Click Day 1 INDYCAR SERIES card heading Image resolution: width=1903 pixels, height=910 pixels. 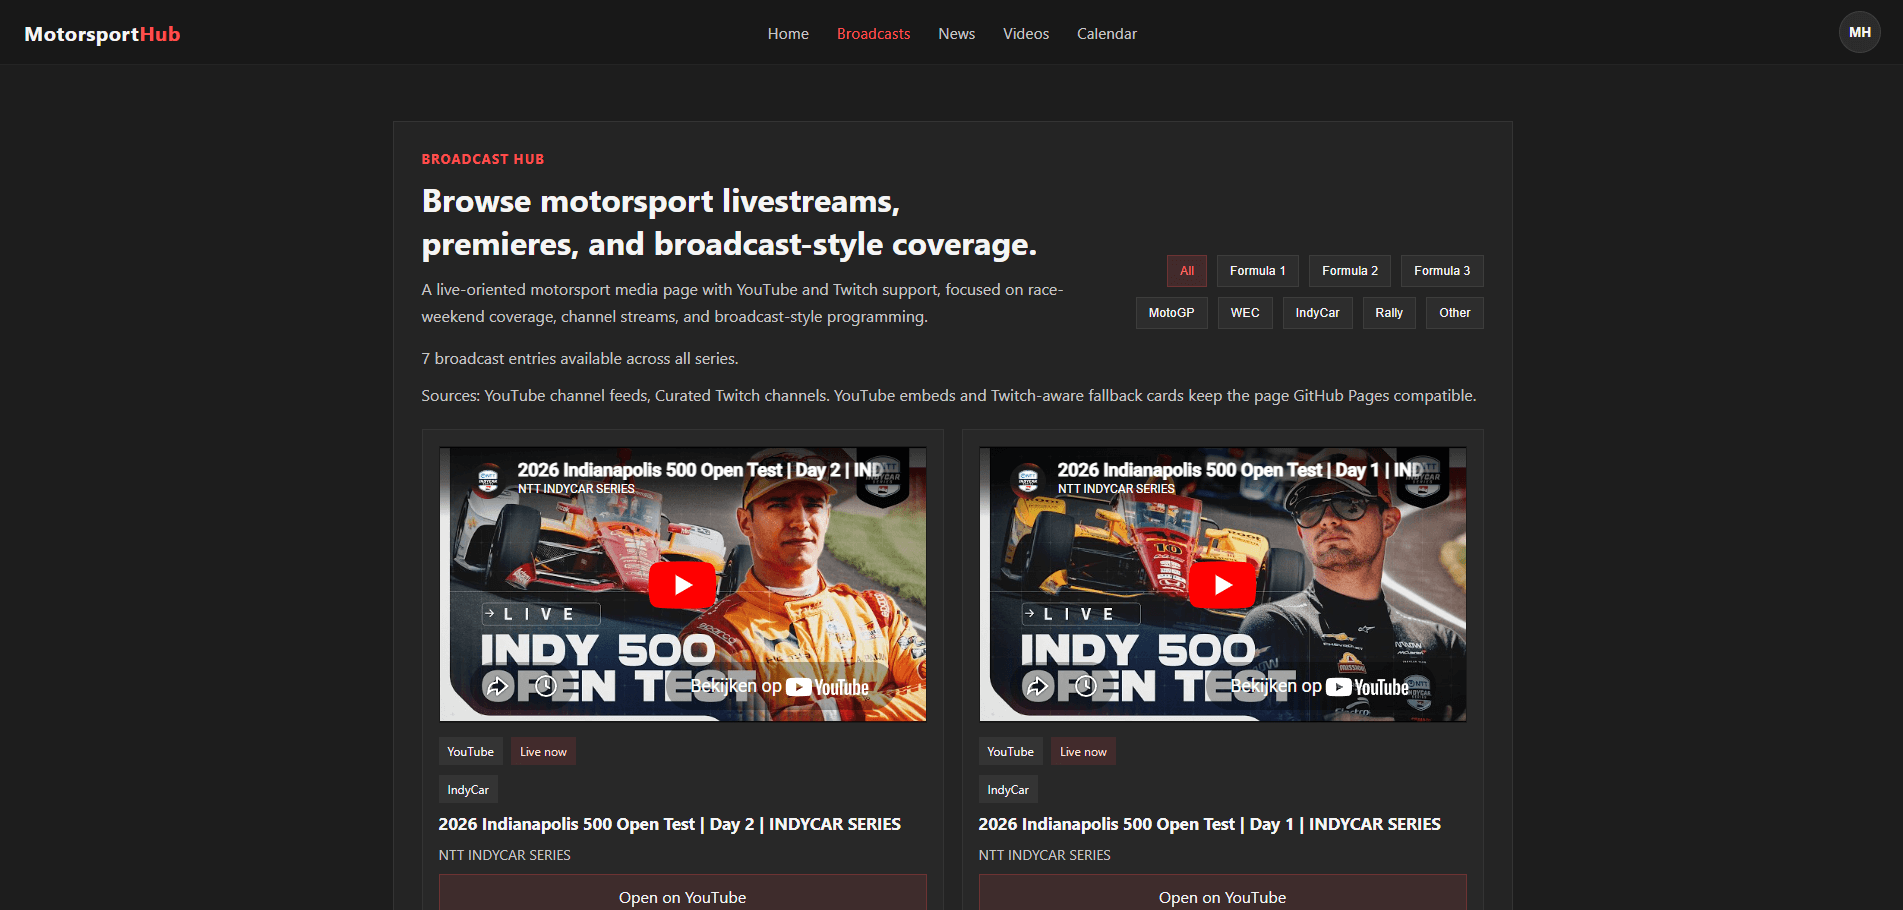coord(1209,824)
